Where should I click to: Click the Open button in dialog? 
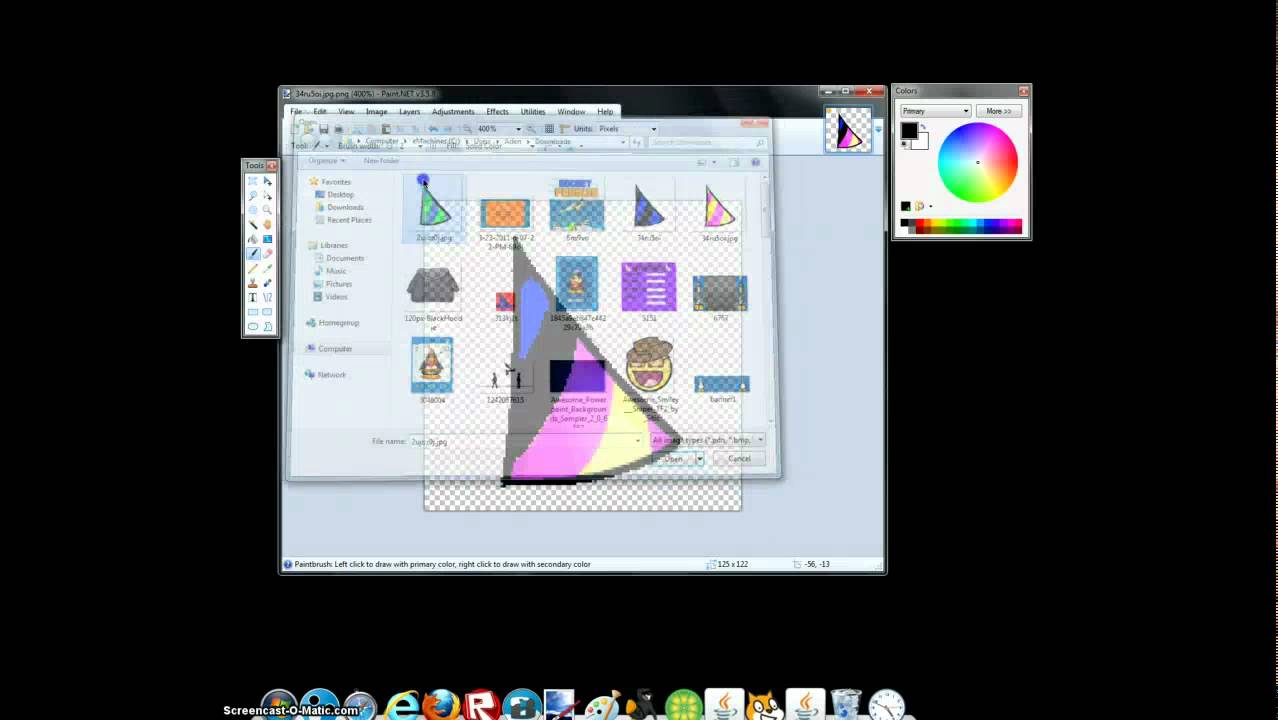(672, 458)
